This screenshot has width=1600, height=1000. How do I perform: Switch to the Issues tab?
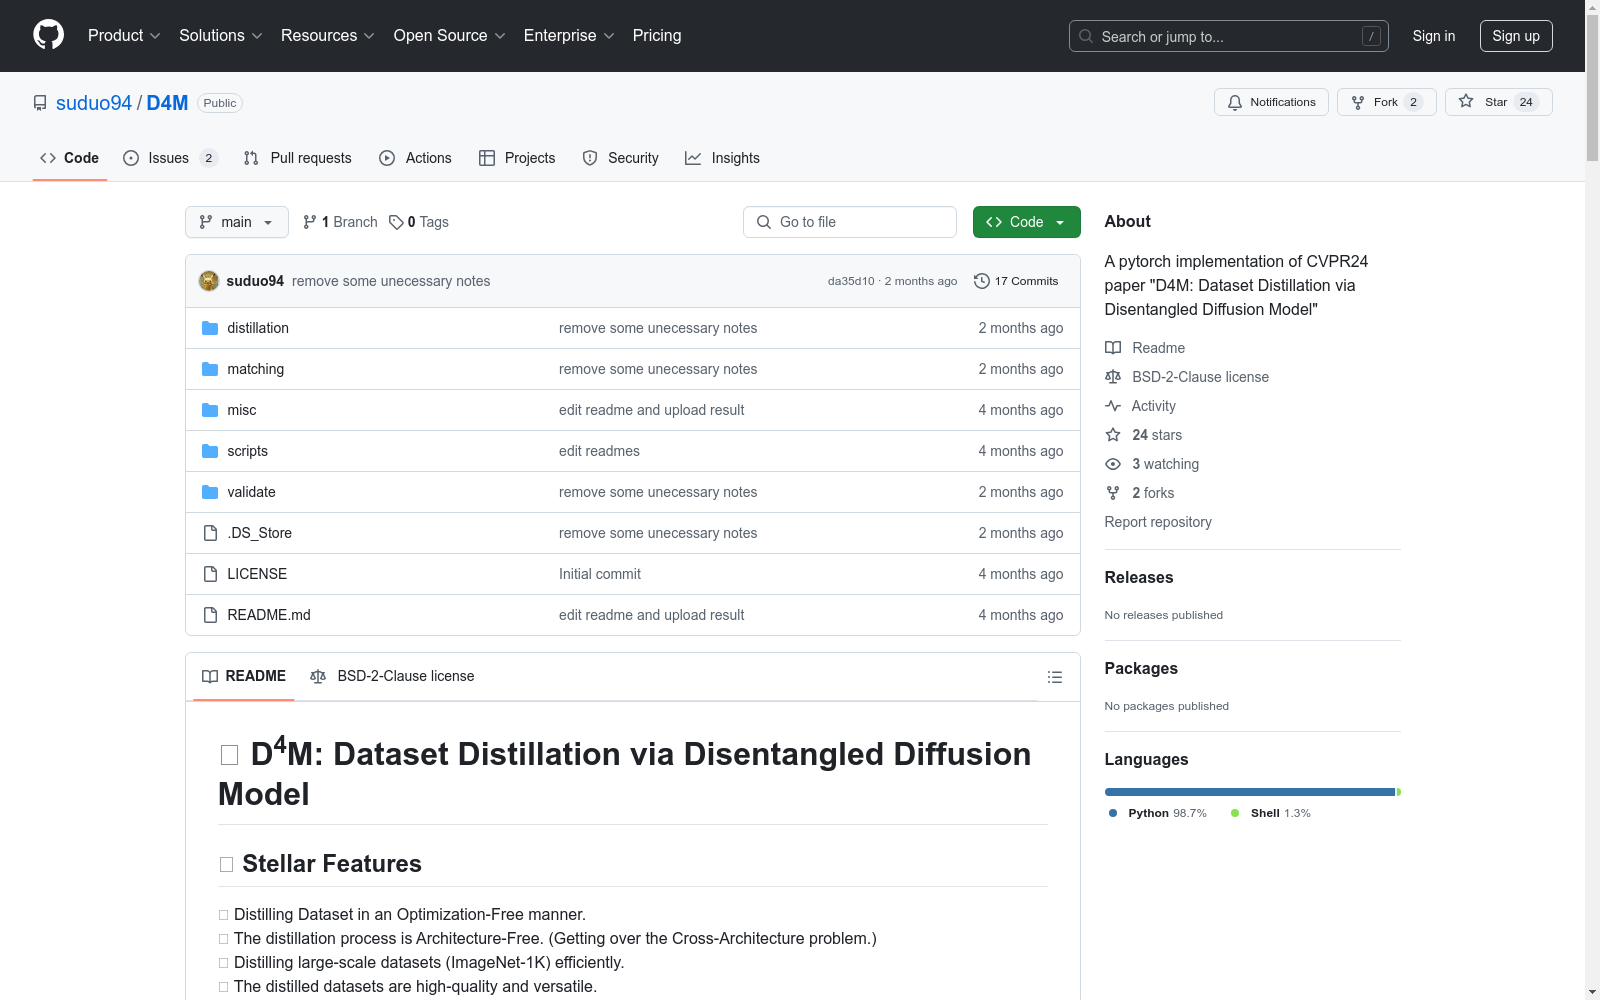(170, 158)
